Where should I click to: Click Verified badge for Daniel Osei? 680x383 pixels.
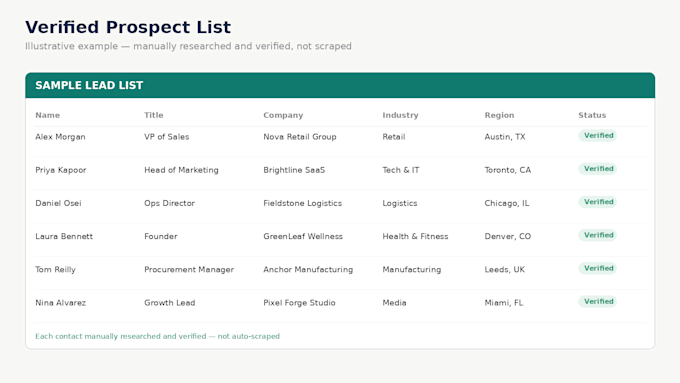[x=598, y=202]
